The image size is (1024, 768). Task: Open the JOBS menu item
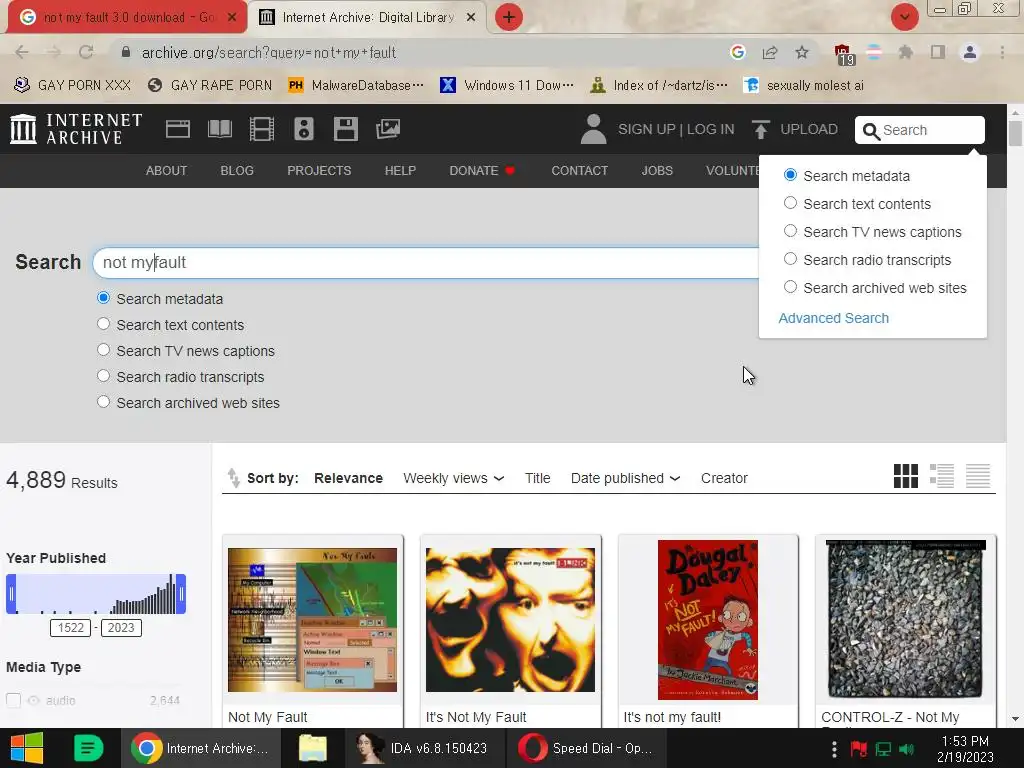pyautogui.click(x=657, y=170)
